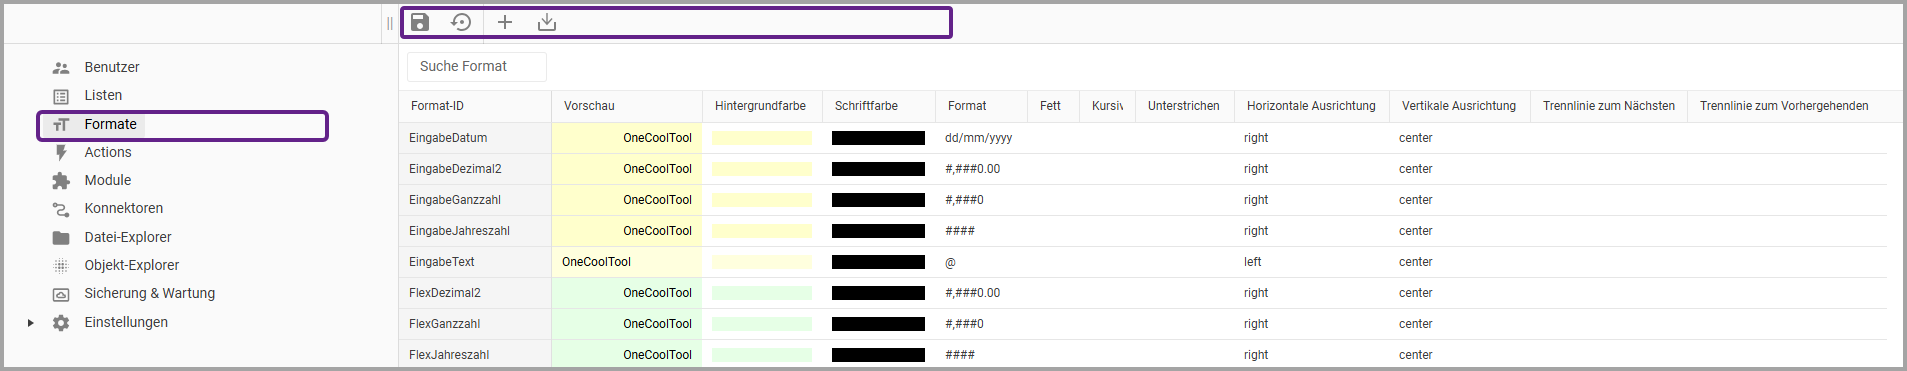Open Benutzer in the sidebar
The image size is (1907, 371).
[111, 67]
